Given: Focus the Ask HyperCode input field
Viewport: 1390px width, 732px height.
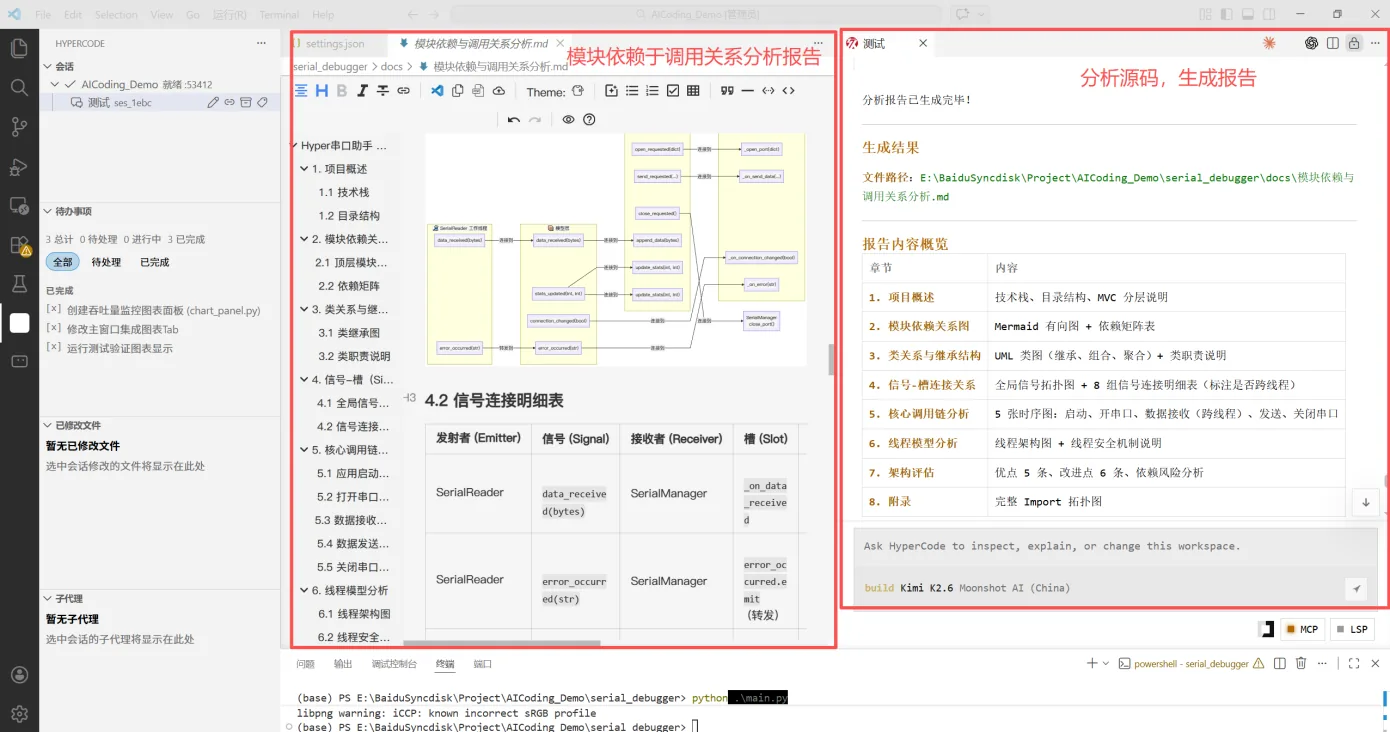Looking at the screenshot, I should pos(1114,546).
